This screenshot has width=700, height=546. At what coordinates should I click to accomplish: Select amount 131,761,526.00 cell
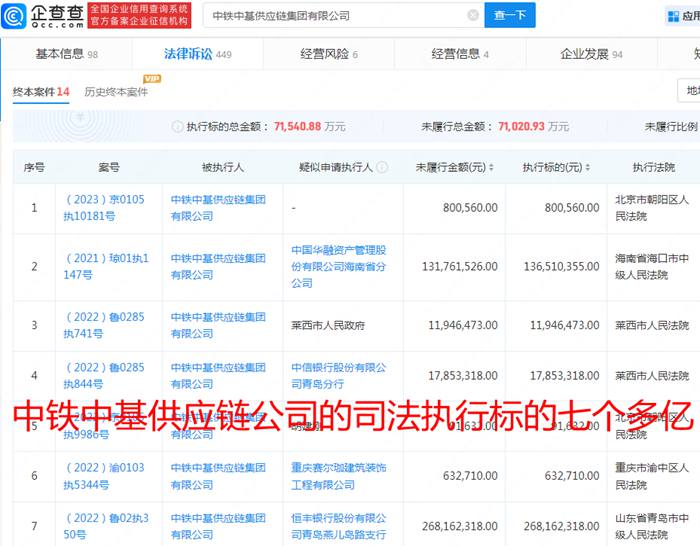pos(460,267)
